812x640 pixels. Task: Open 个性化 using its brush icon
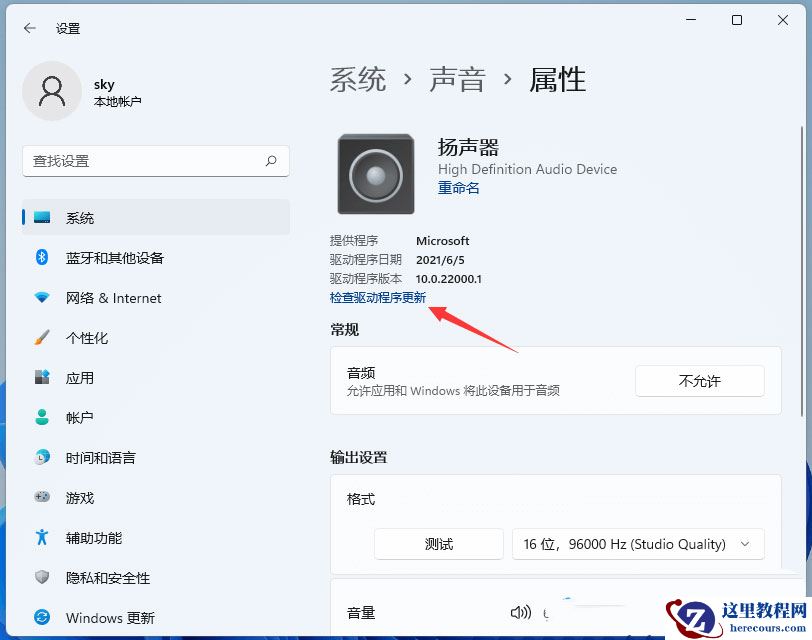pos(40,338)
